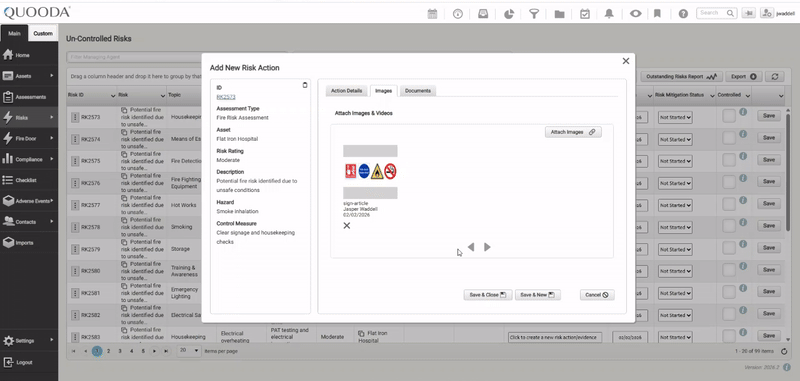
Task: Click the refresh icon next to Export
Action: [774, 77]
